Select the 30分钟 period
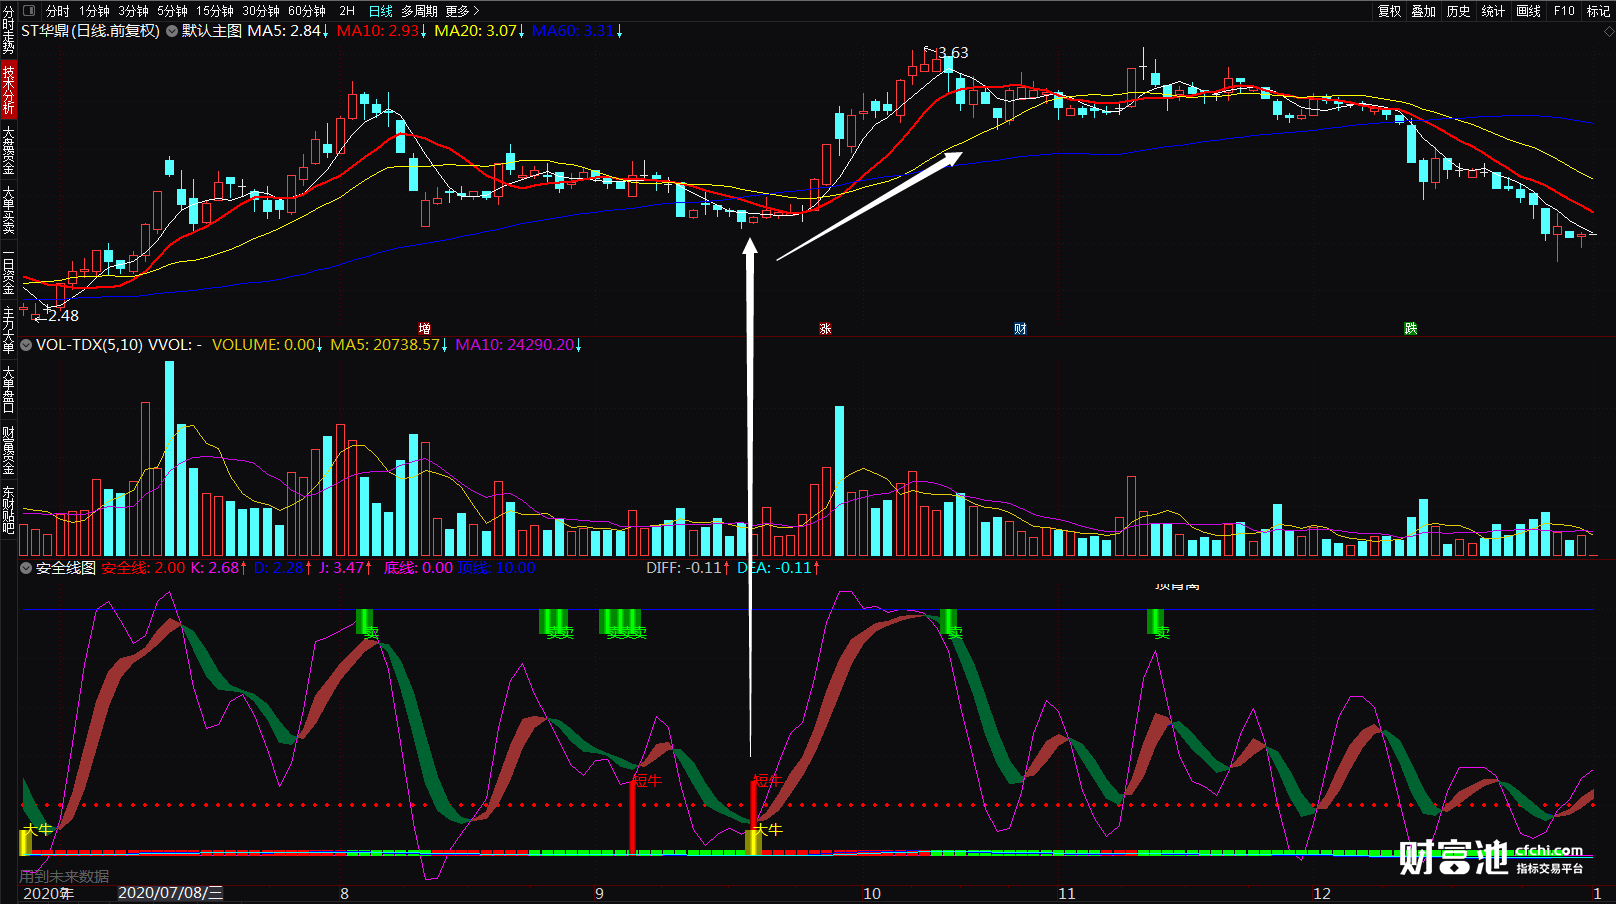 tap(261, 11)
